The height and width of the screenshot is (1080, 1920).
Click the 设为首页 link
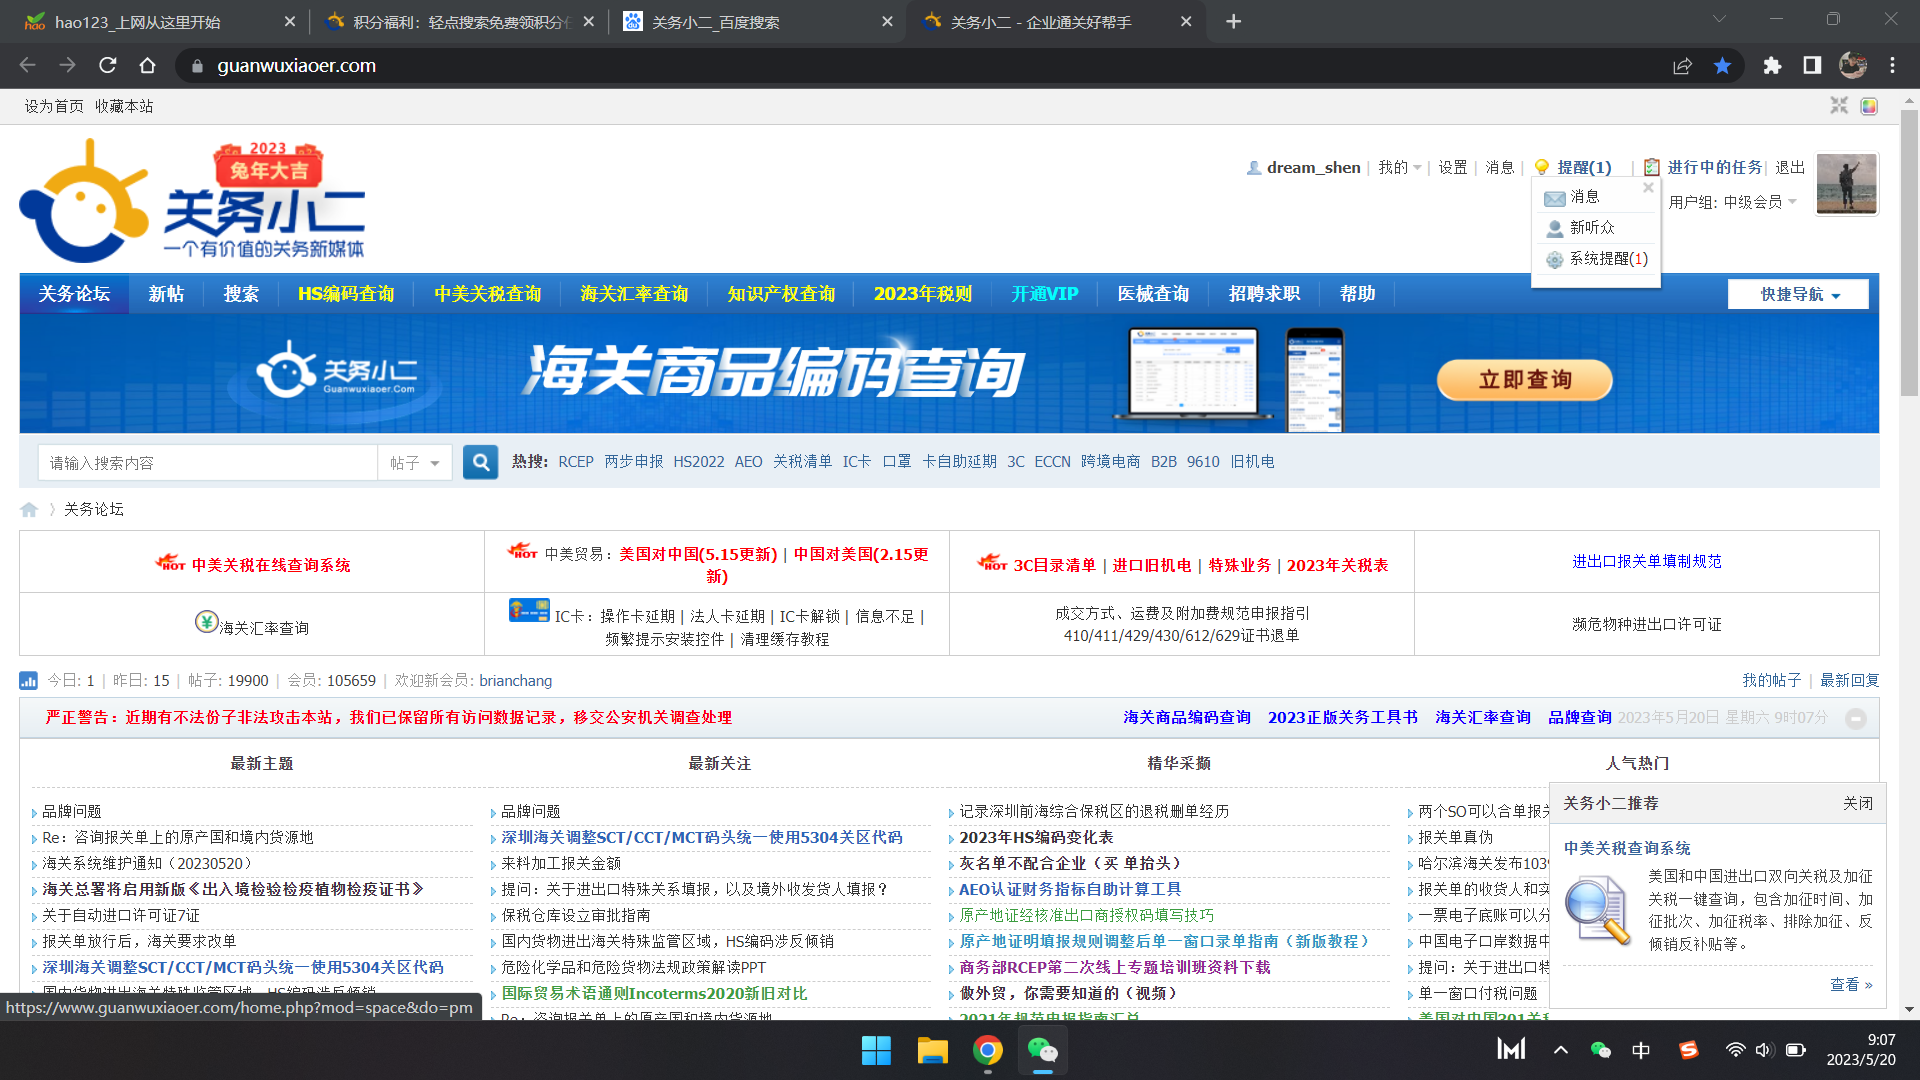pyautogui.click(x=54, y=106)
